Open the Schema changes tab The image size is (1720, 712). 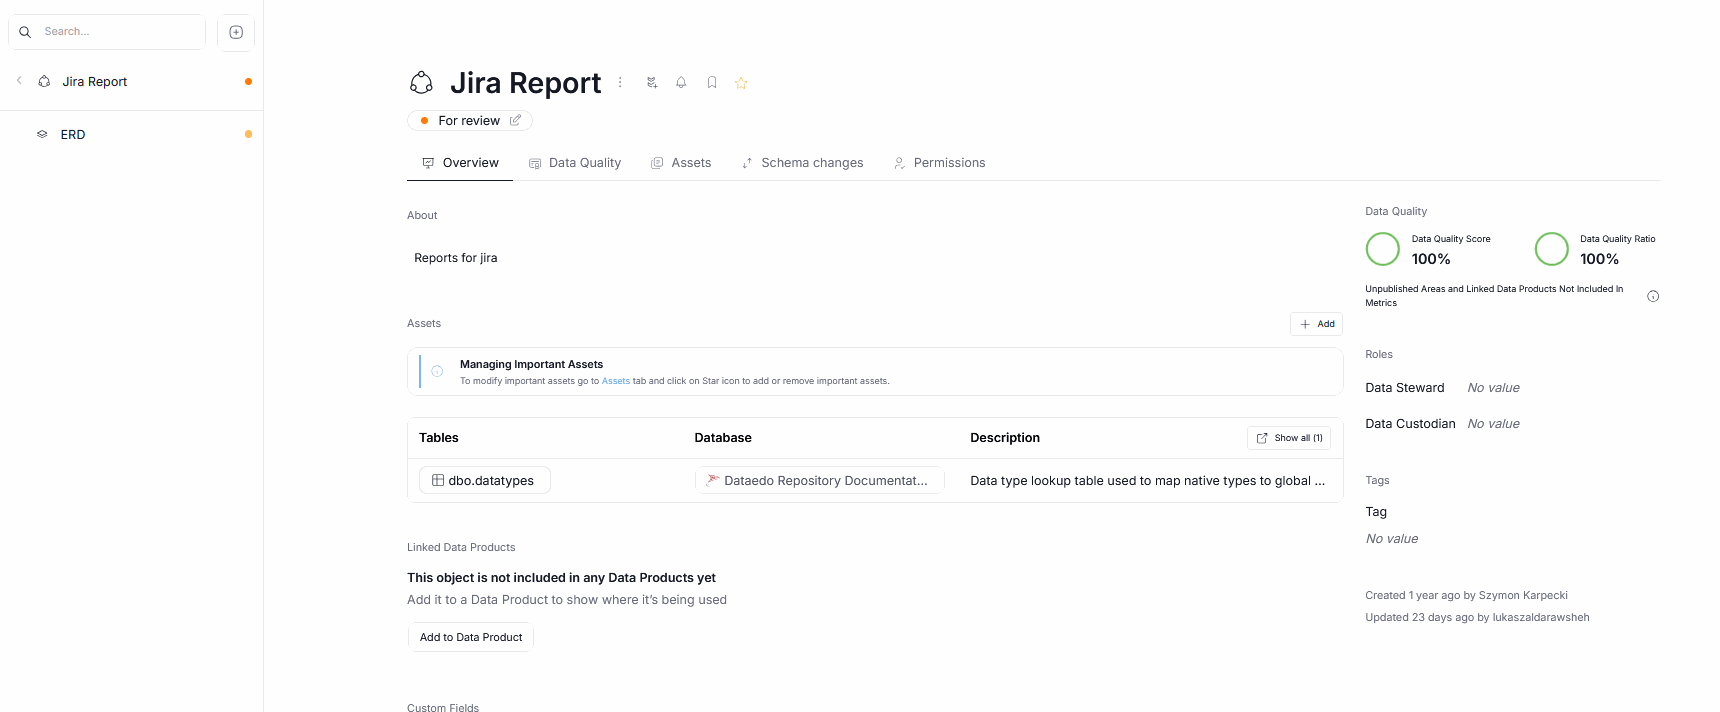(x=802, y=163)
